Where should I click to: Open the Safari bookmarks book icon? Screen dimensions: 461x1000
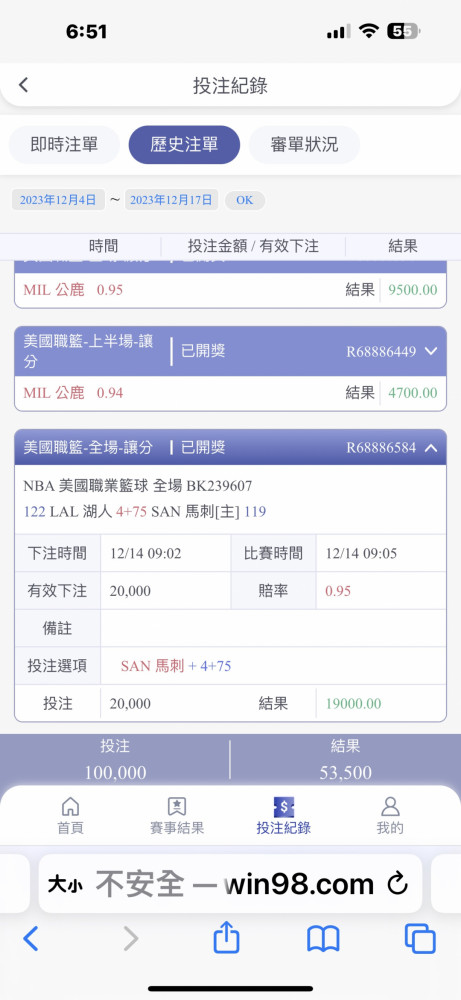pos(323,939)
